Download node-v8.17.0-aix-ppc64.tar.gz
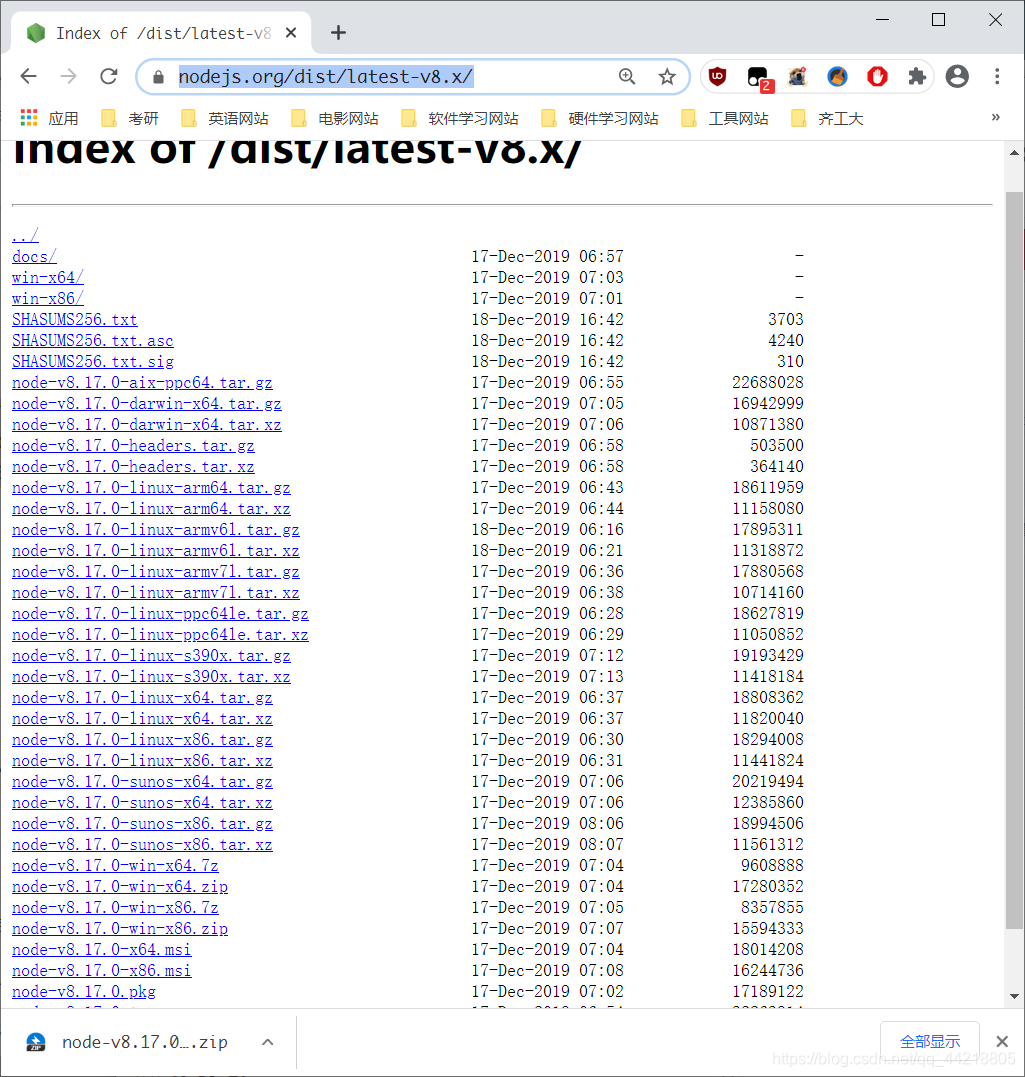 point(142,382)
